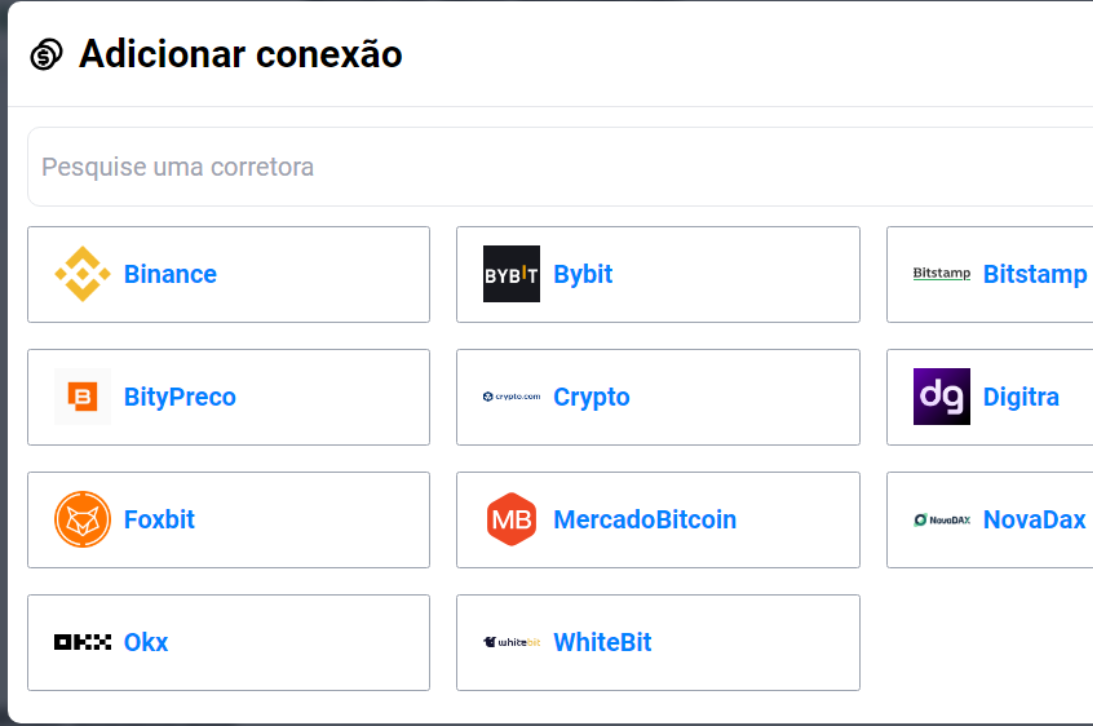Viewport: 1093px width, 726px height.
Task: Click the Crypto.com logo icon
Action: pos(510,396)
